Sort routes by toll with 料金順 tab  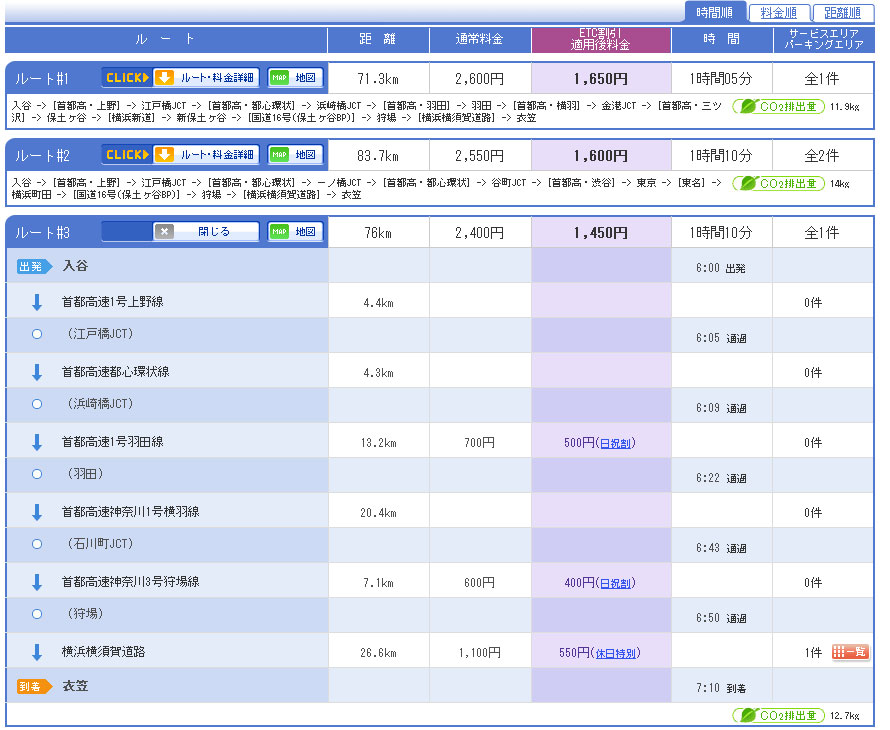[778, 13]
